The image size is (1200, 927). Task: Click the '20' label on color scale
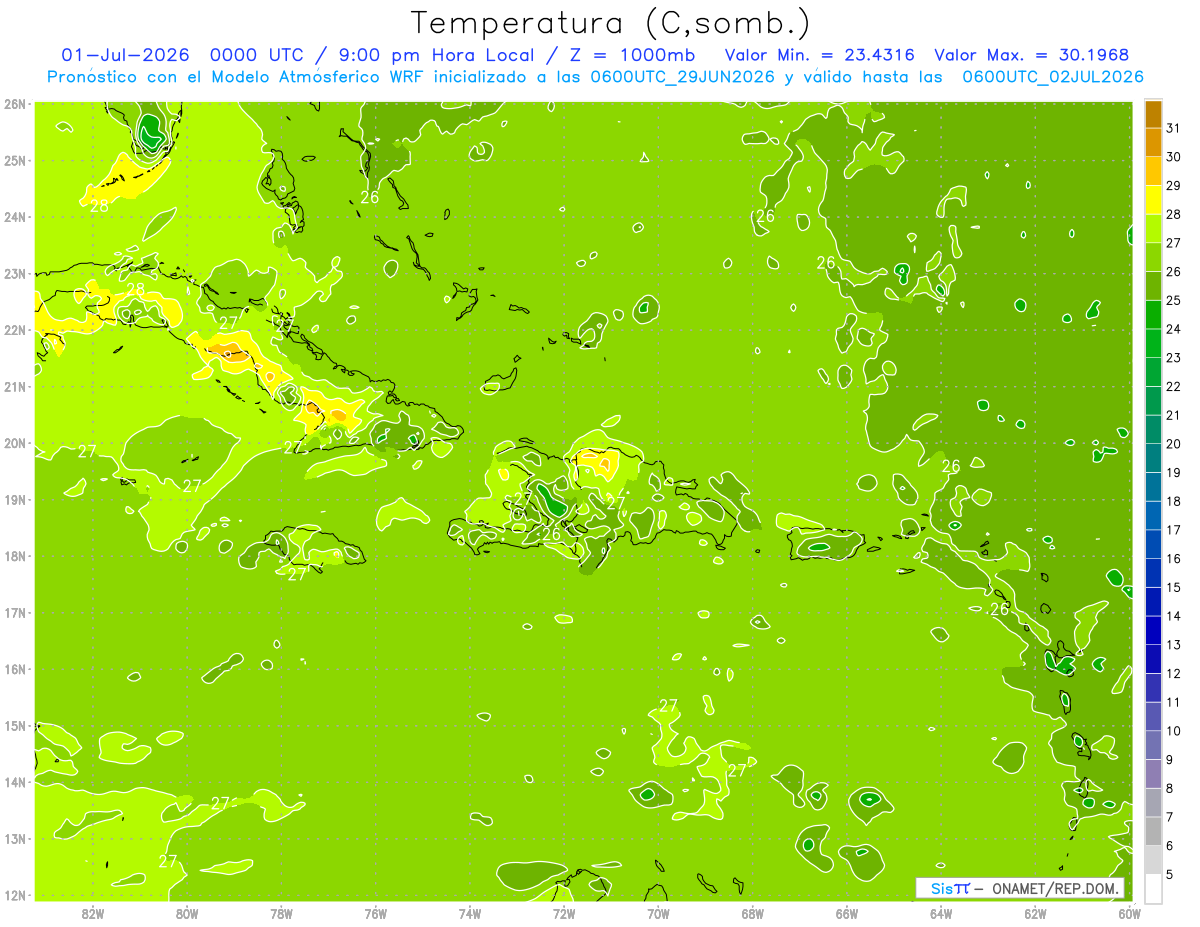pos(1174,444)
